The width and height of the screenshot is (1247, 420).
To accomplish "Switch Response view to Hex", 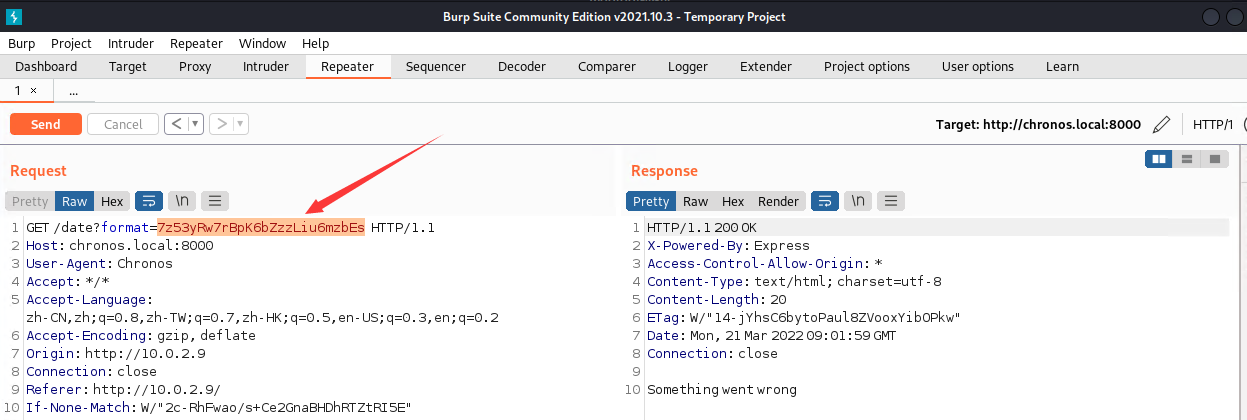I will click(x=733, y=201).
